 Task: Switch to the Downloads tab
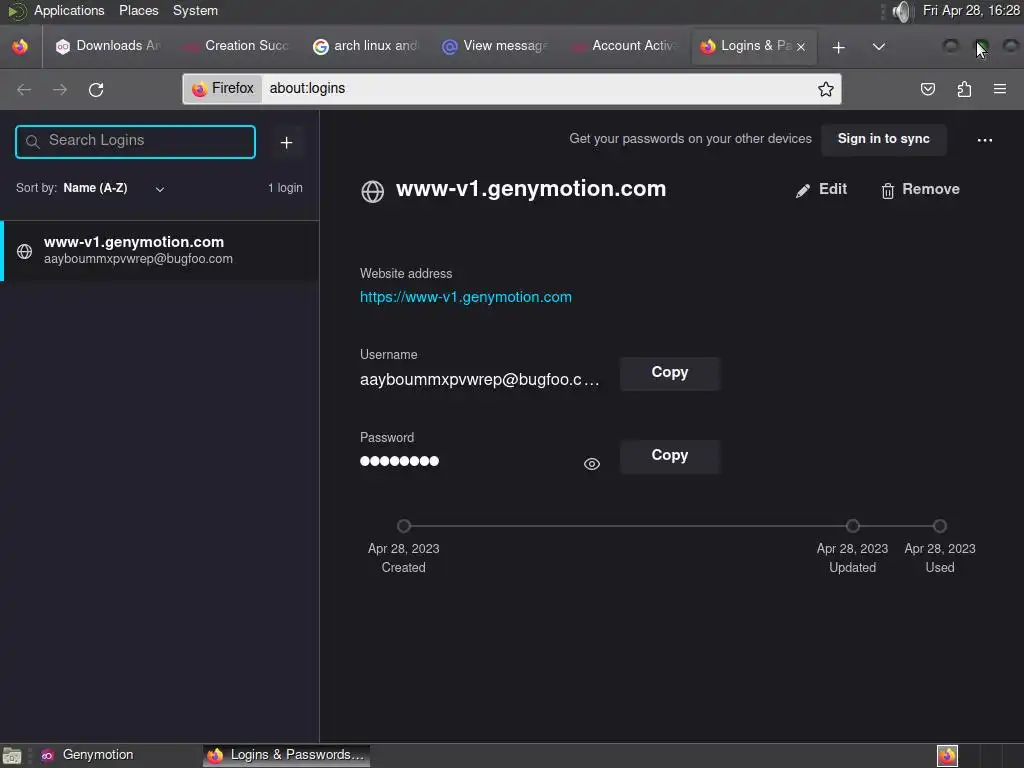point(108,46)
